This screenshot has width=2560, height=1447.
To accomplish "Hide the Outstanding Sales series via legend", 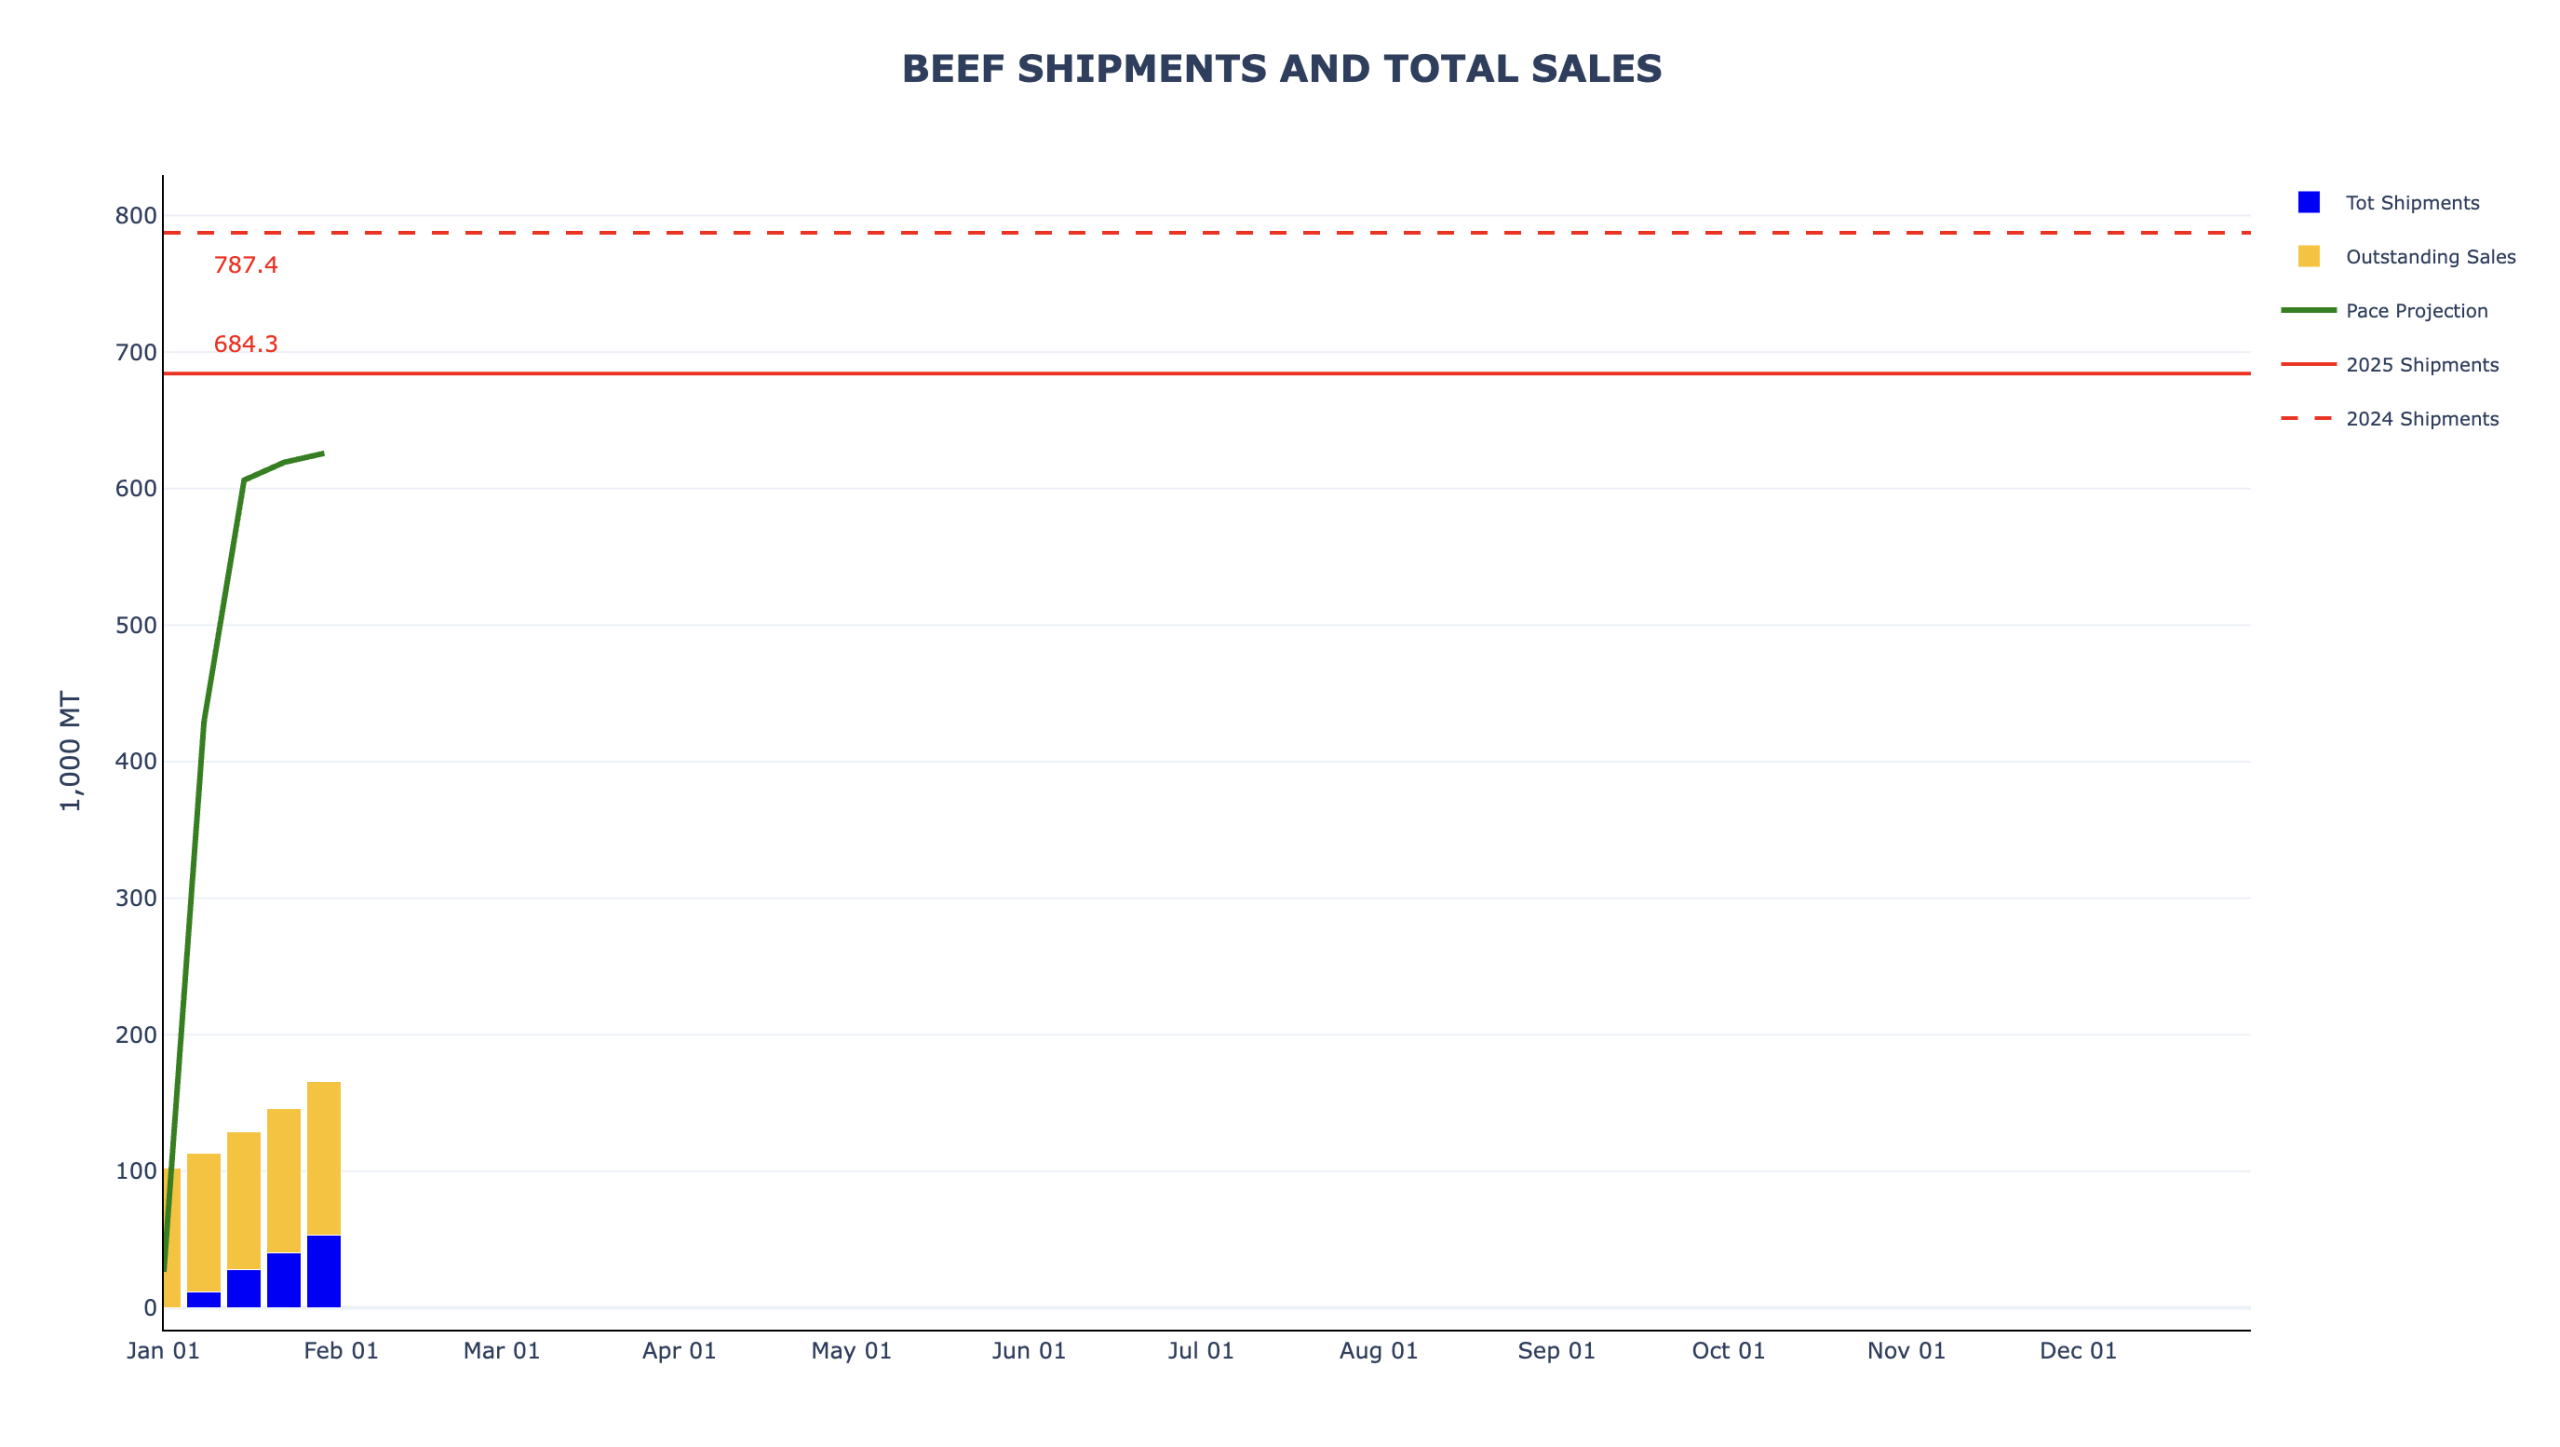I will tap(2428, 257).
